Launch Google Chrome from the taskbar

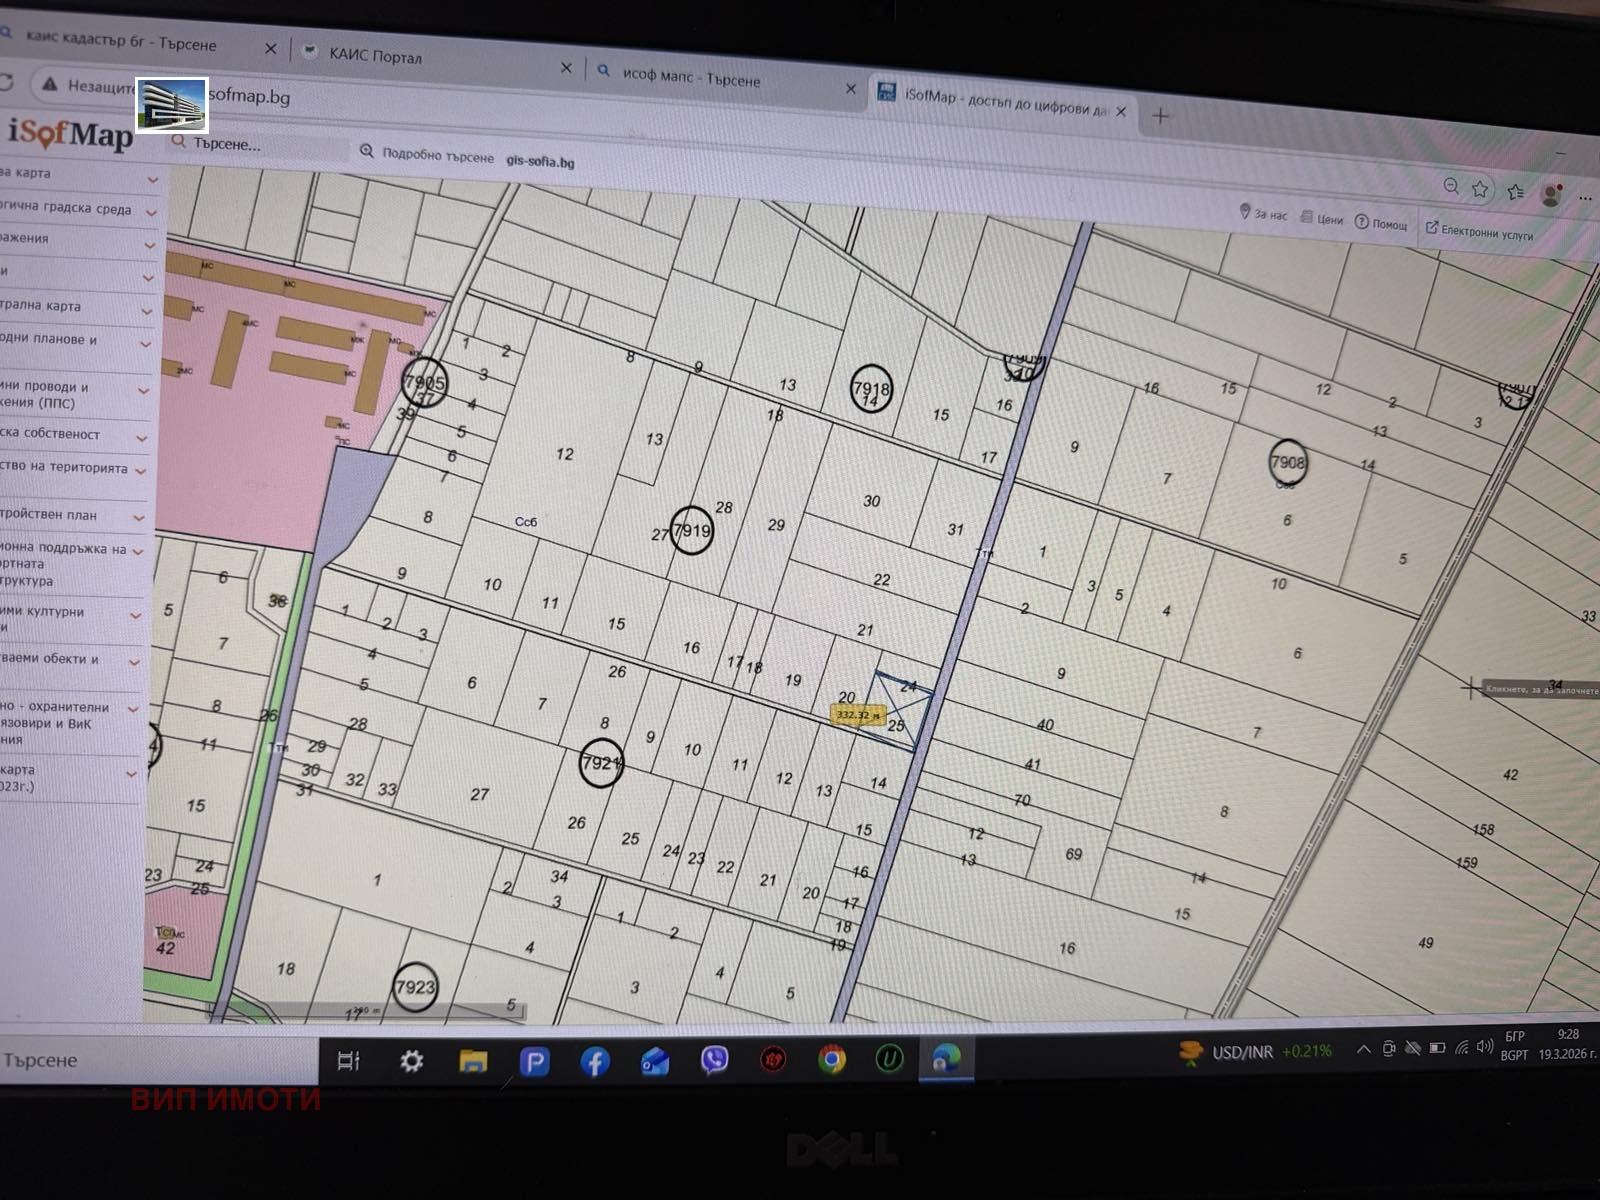point(831,1059)
